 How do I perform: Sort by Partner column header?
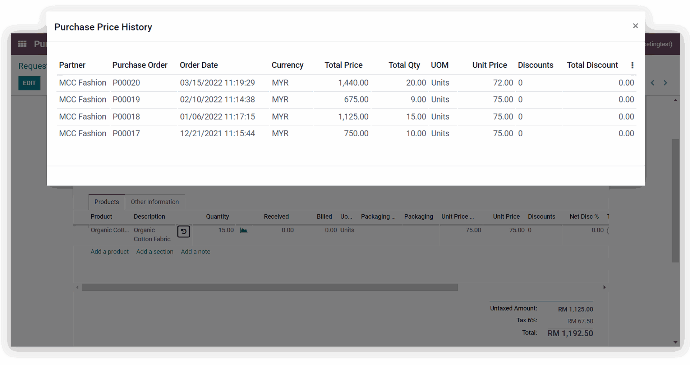(72, 65)
